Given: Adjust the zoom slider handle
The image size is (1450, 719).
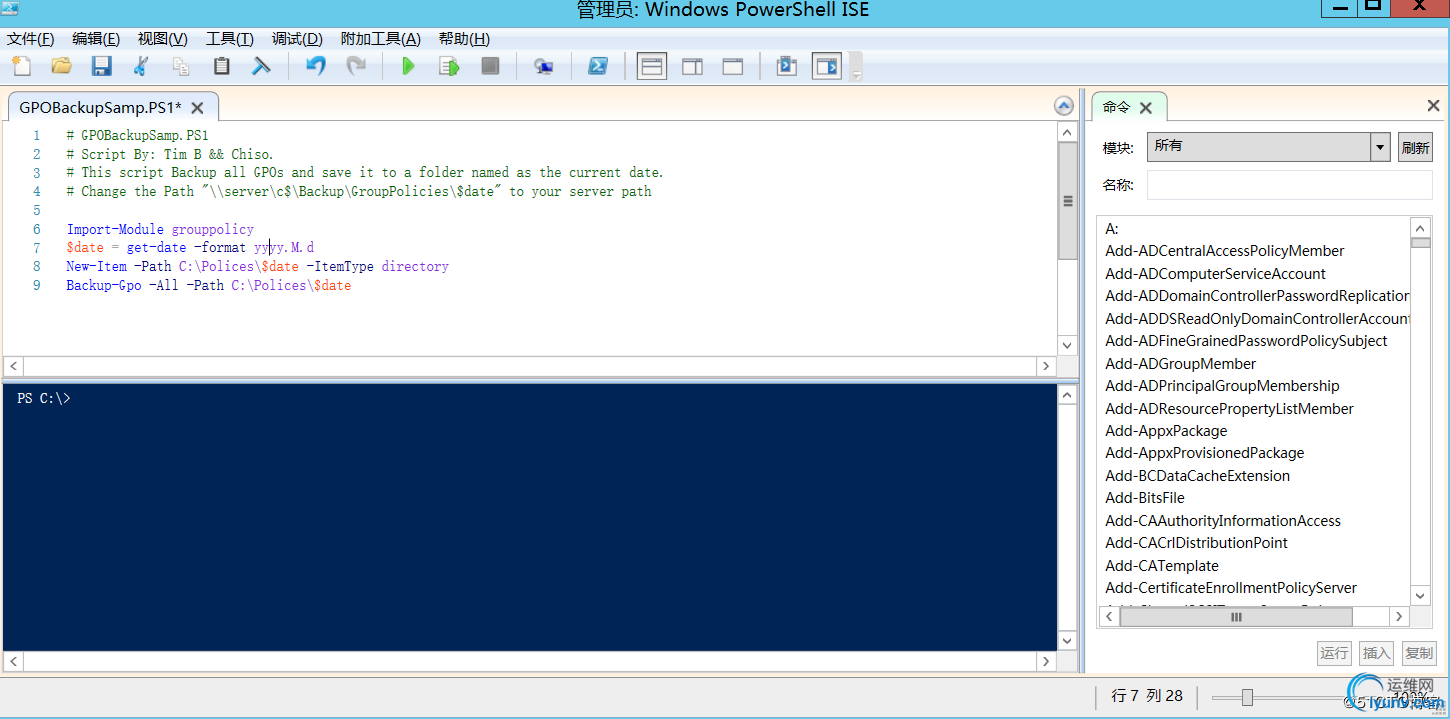Looking at the screenshot, I should point(1247,697).
